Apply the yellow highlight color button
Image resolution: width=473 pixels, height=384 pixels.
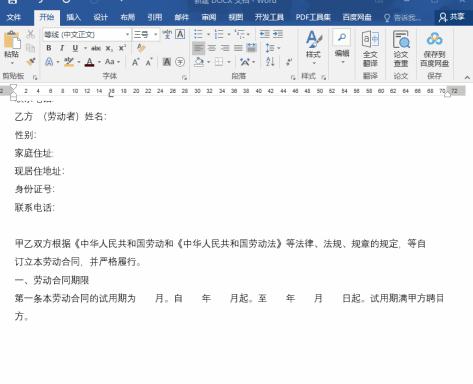click(x=69, y=62)
